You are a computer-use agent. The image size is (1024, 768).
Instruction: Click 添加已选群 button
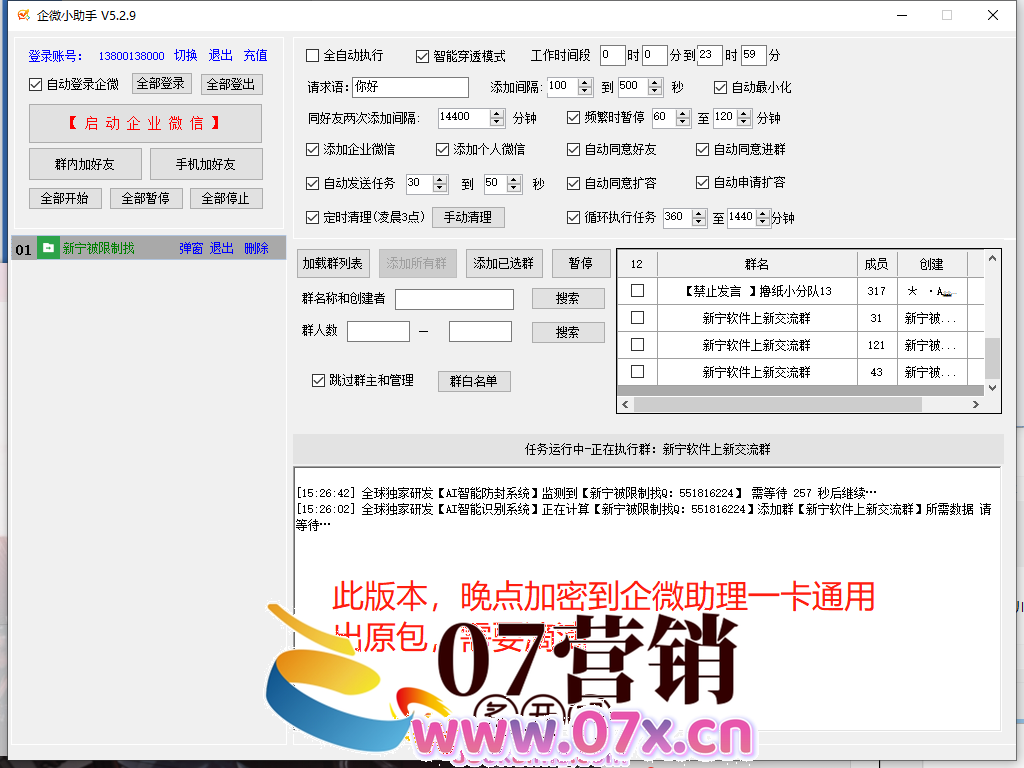click(x=504, y=263)
